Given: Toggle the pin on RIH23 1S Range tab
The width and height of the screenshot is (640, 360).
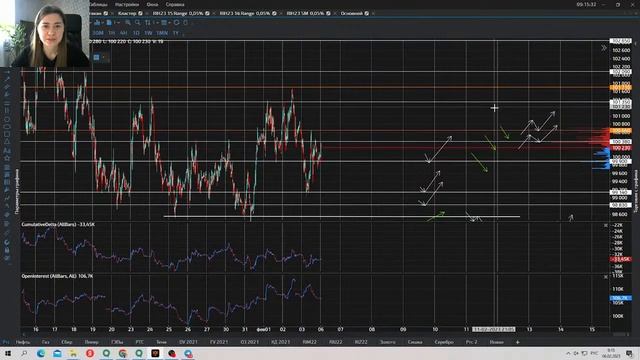Looking at the screenshot, I should 207,13.
